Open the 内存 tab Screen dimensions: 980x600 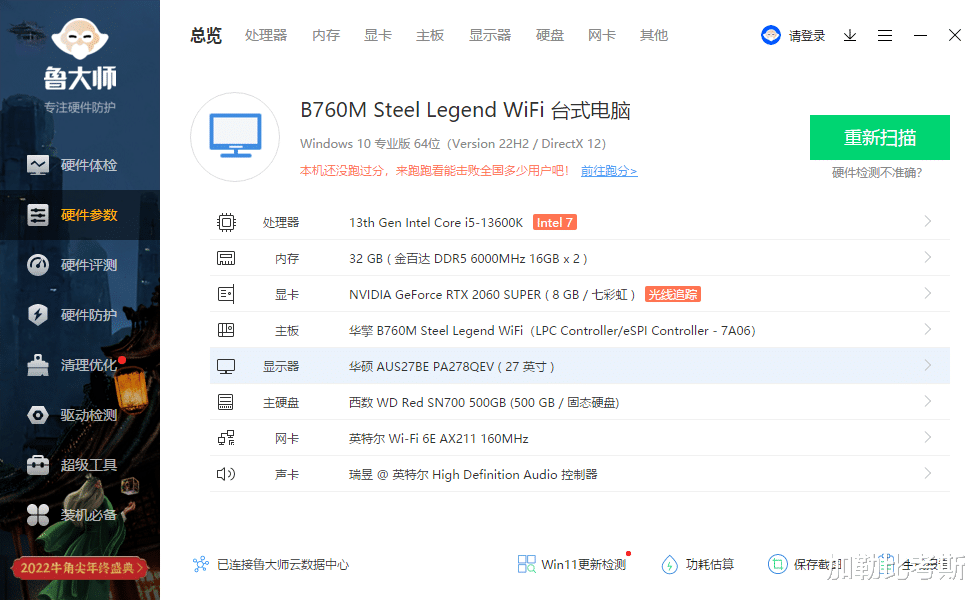point(326,35)
